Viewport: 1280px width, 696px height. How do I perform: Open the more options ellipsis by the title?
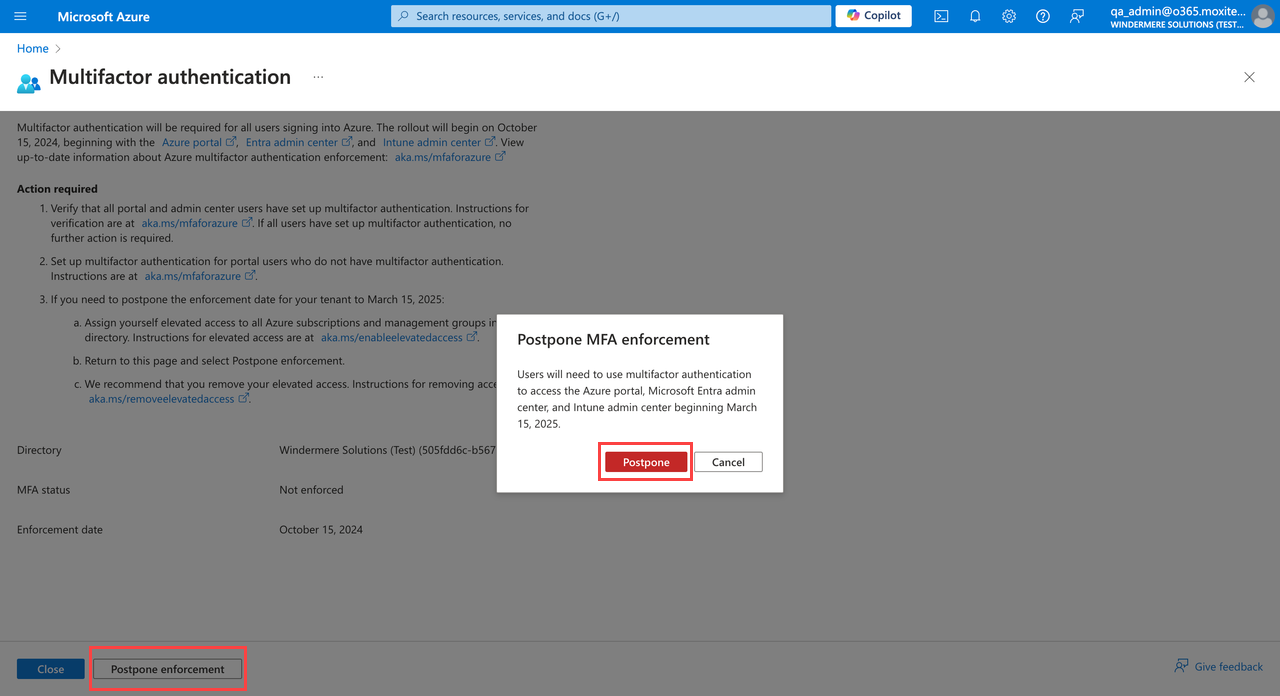tap(318, 77)
